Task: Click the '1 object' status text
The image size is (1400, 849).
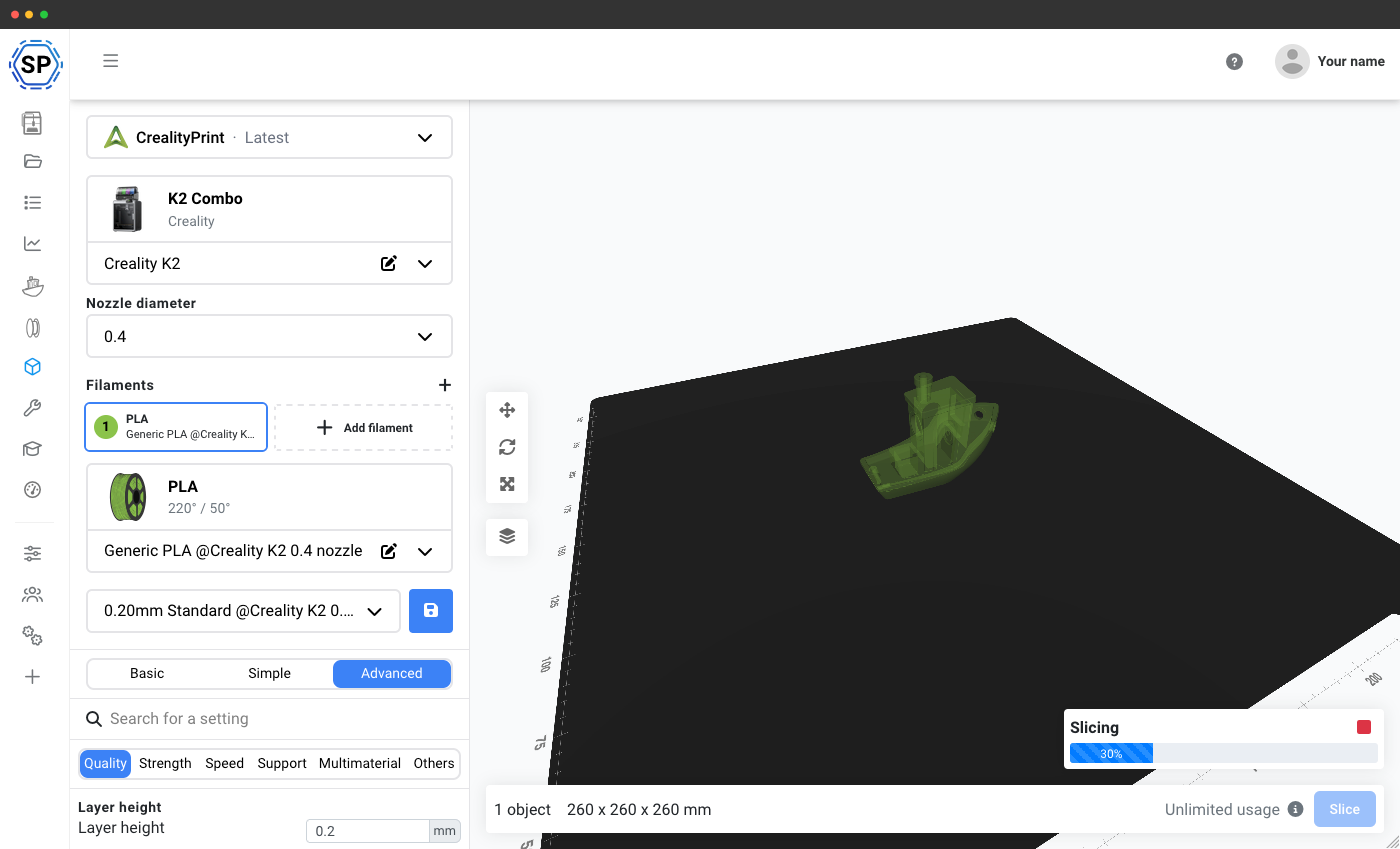Action: click(x=523, y=810)
